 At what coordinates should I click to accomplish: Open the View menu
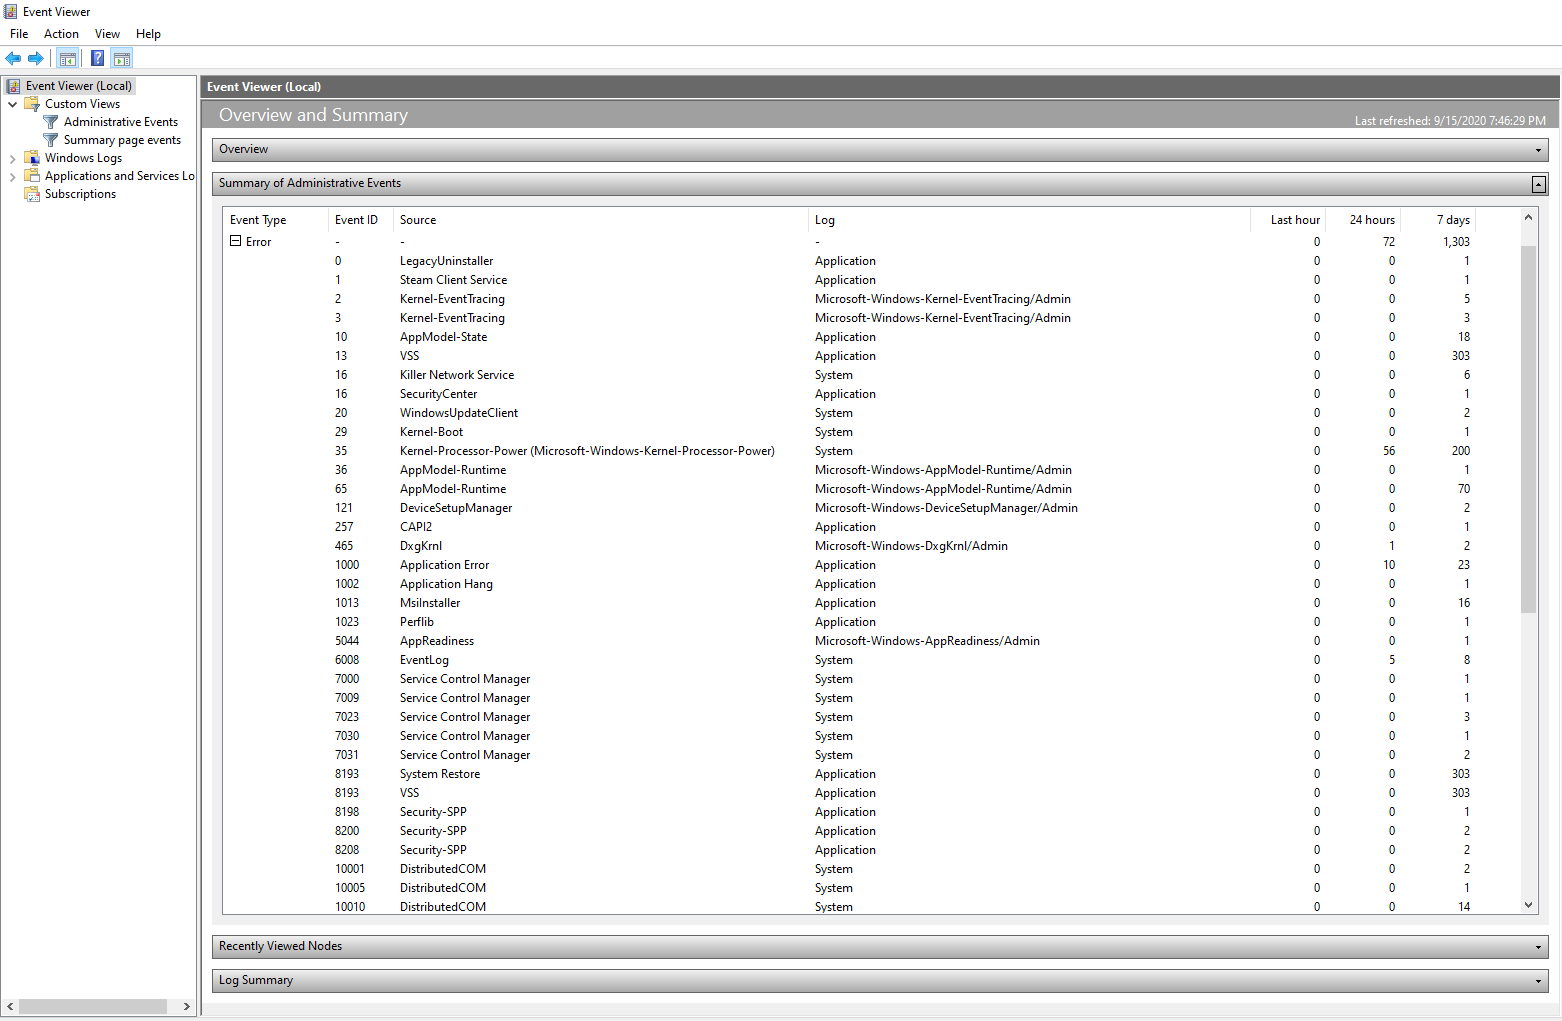[x=107, y=34]
